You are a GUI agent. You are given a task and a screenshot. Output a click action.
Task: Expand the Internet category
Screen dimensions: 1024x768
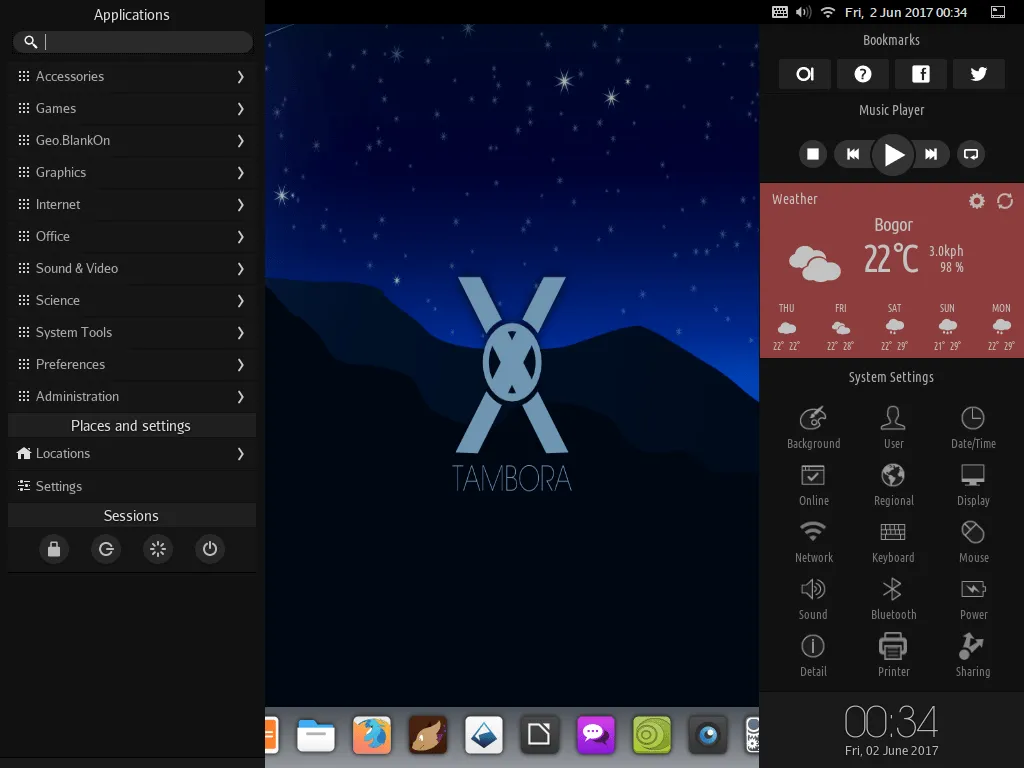(131, 204)
